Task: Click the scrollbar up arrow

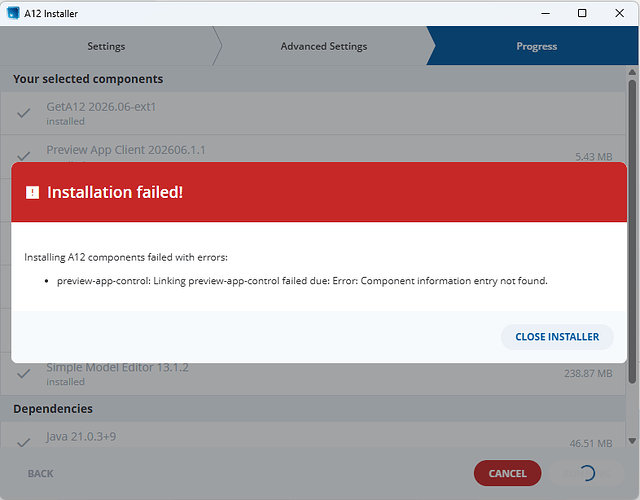Action: click(632, 72)
